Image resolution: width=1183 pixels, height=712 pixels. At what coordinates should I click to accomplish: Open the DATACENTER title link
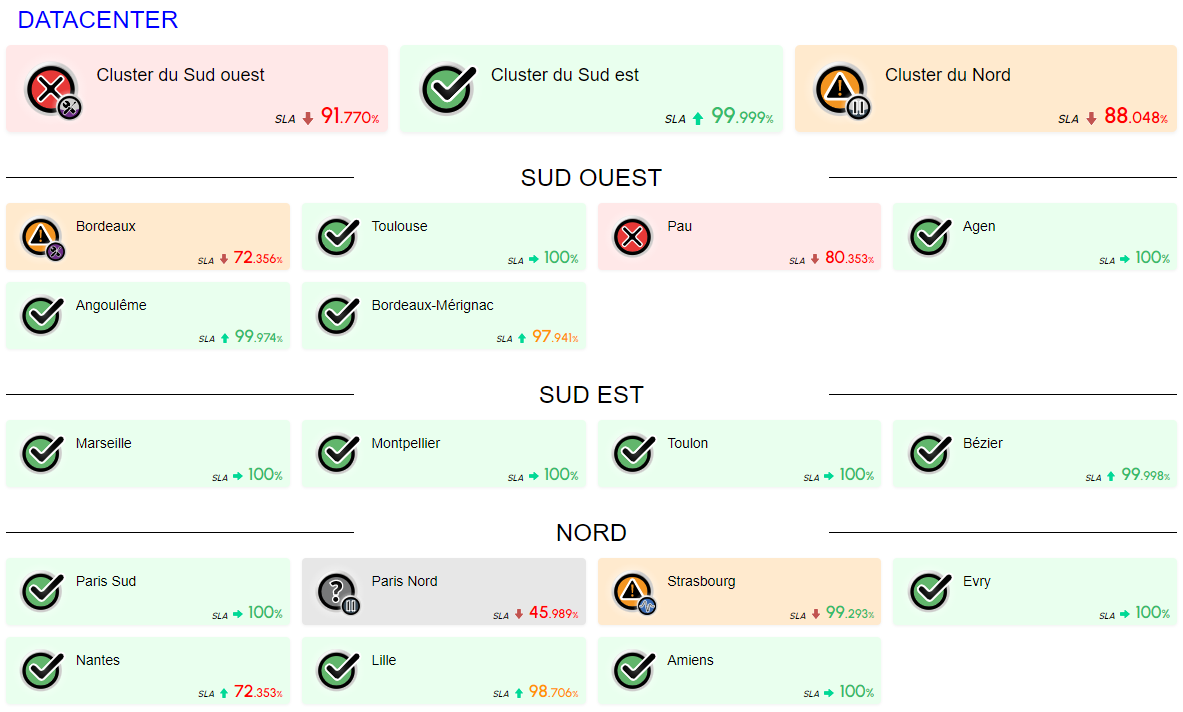click(x=98, y=20)
